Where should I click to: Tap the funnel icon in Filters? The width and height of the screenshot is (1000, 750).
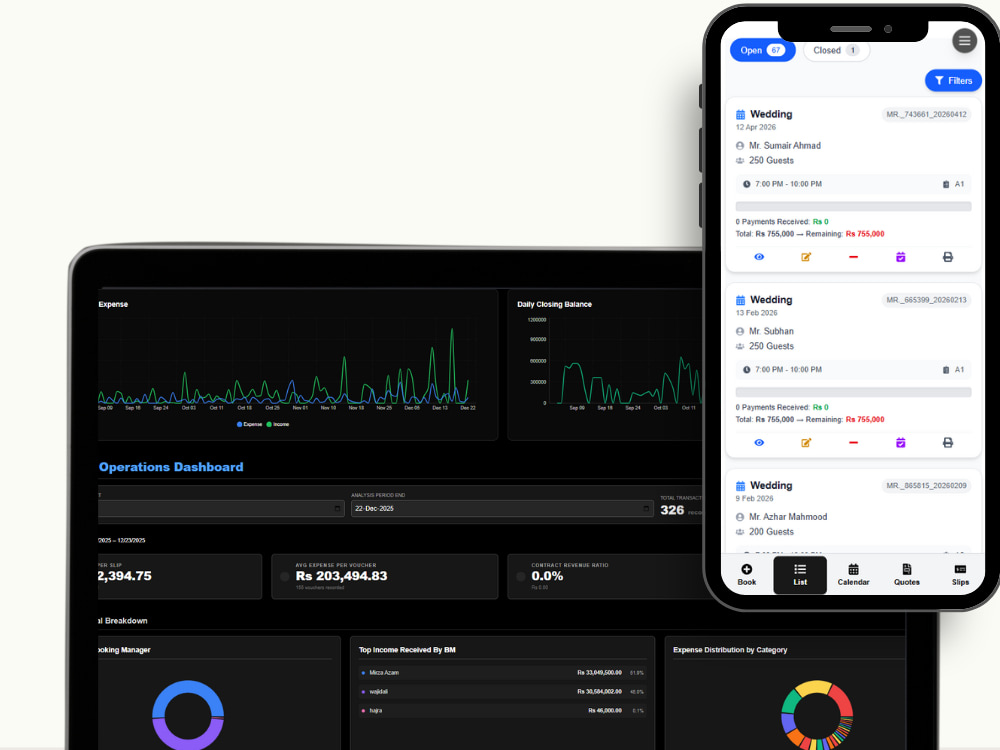939,80
